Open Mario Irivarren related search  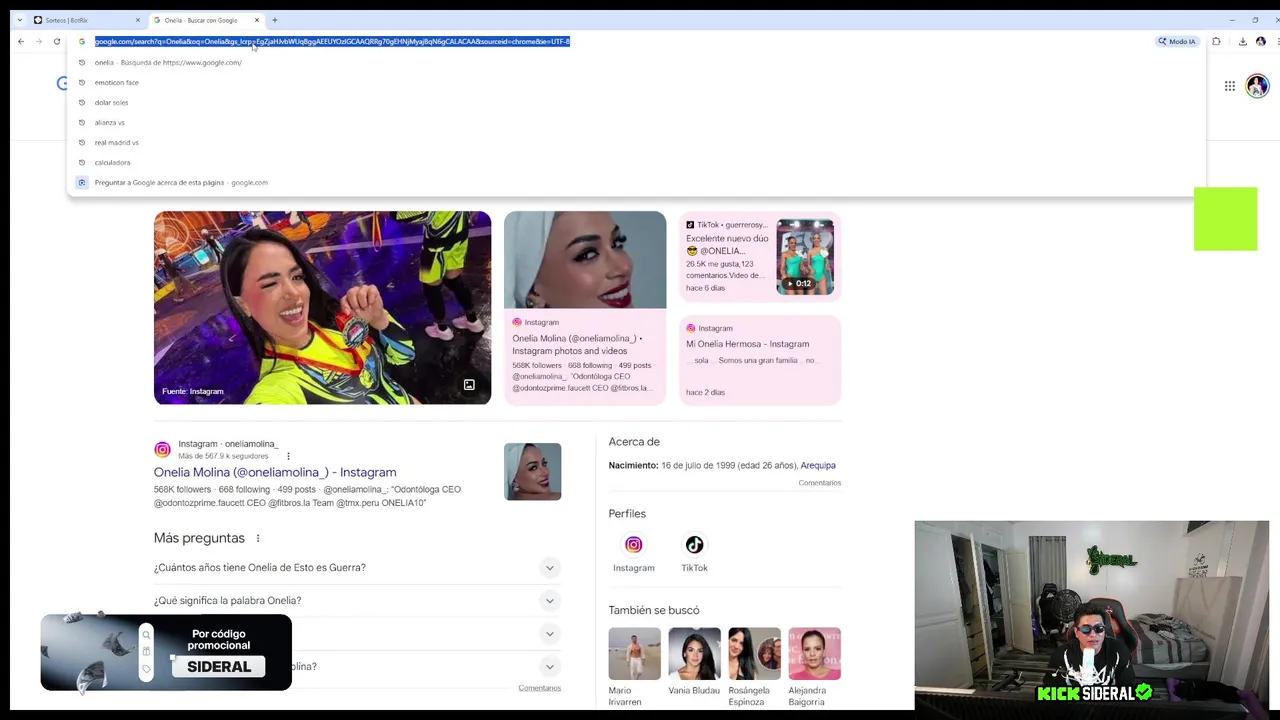point(634,667)
